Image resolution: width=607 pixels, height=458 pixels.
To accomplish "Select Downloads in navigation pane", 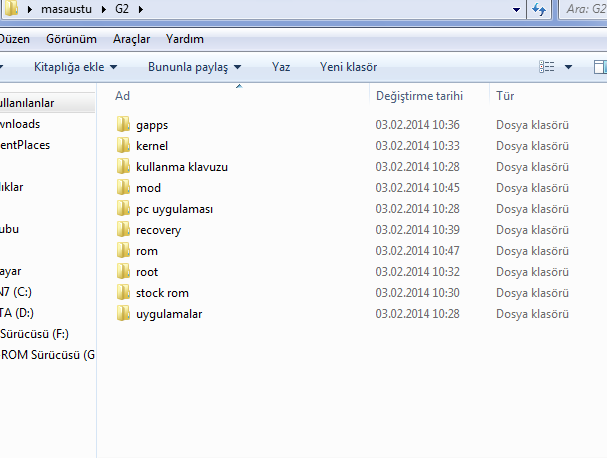I will point(20,124).
